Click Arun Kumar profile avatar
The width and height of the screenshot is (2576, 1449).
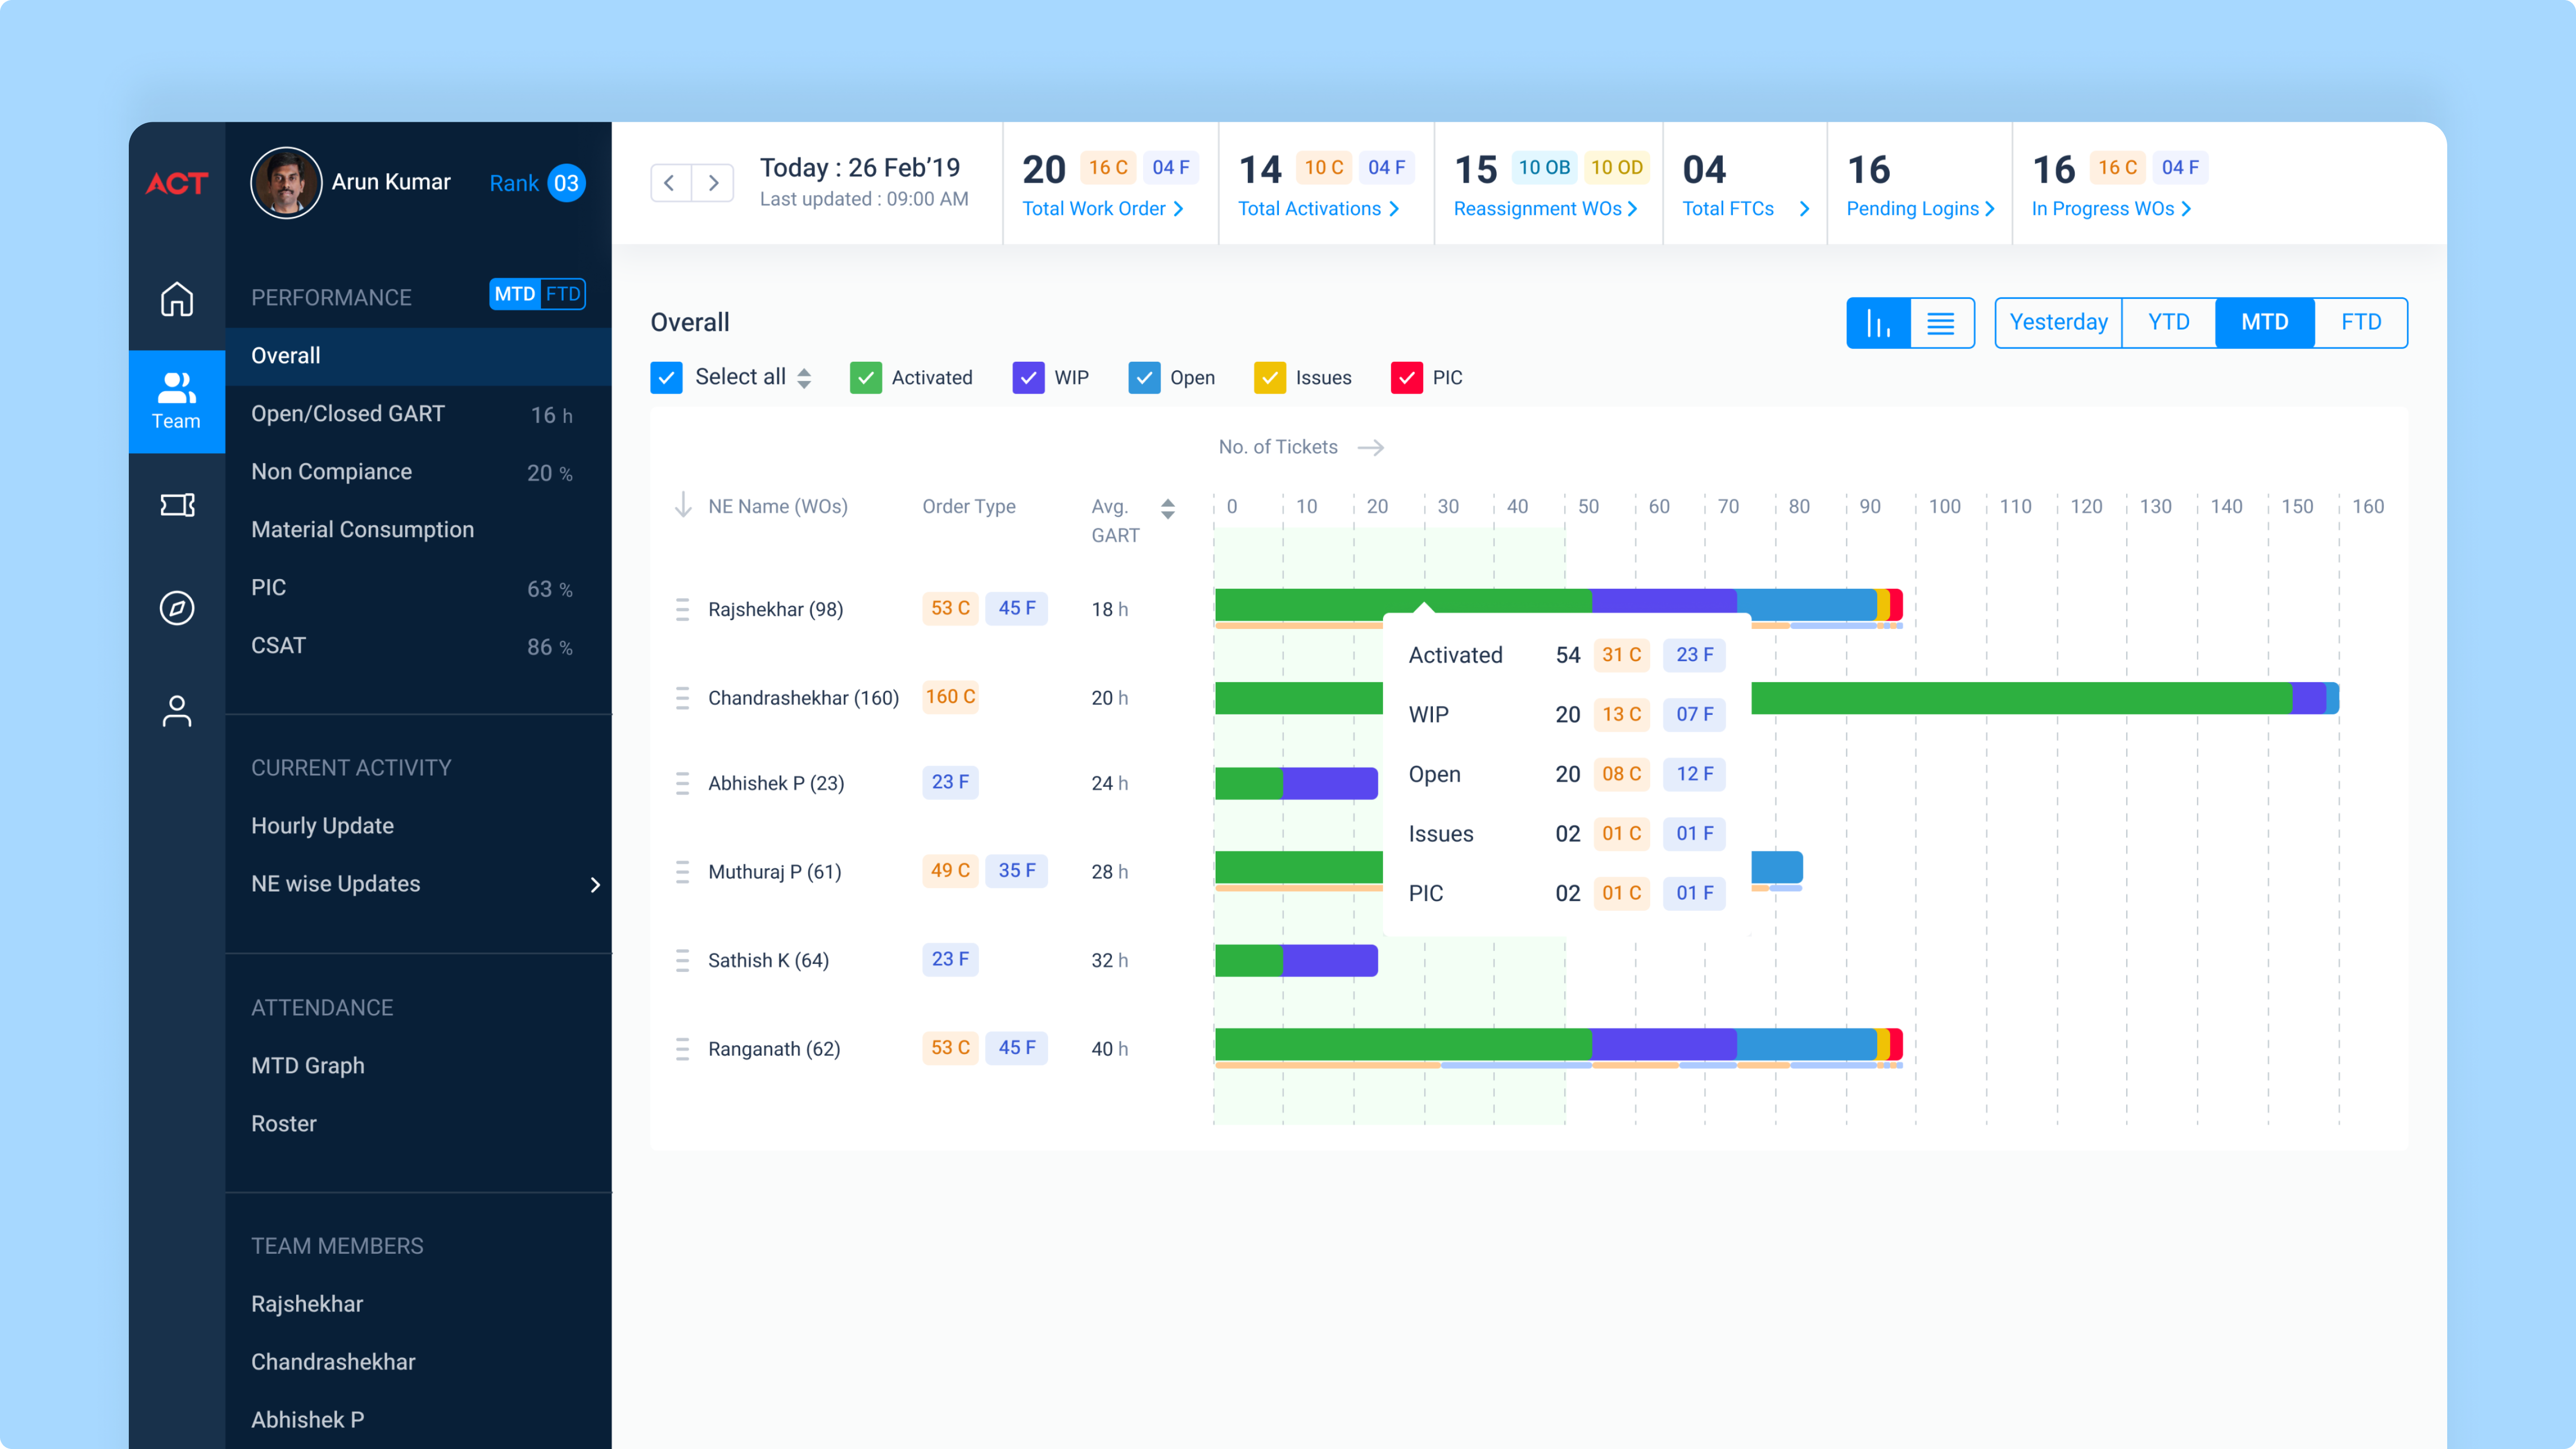tap(286, 183)
